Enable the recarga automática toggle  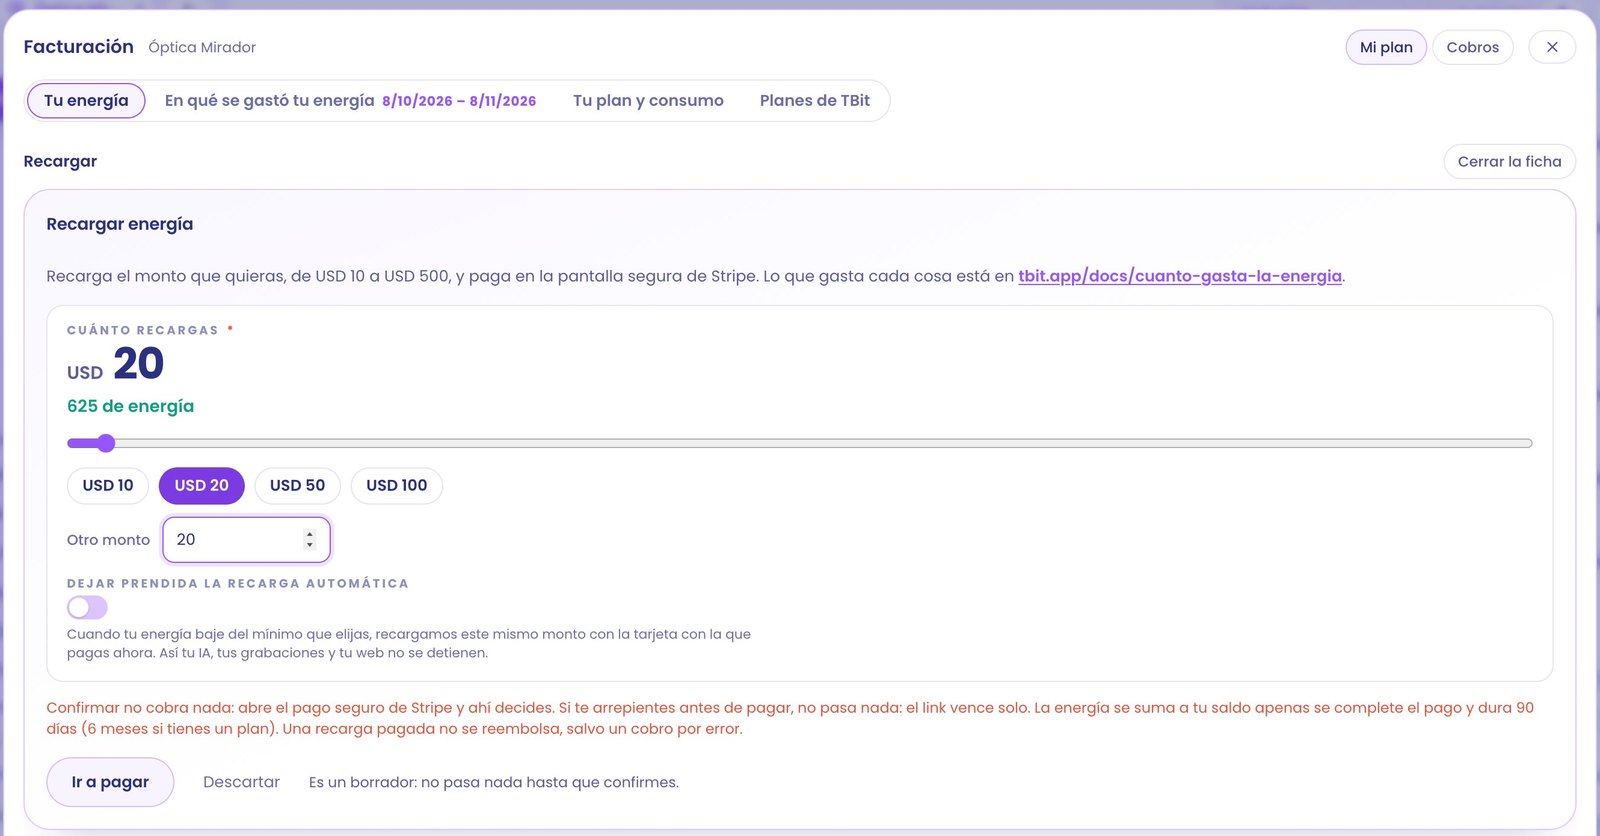[87, 607]
